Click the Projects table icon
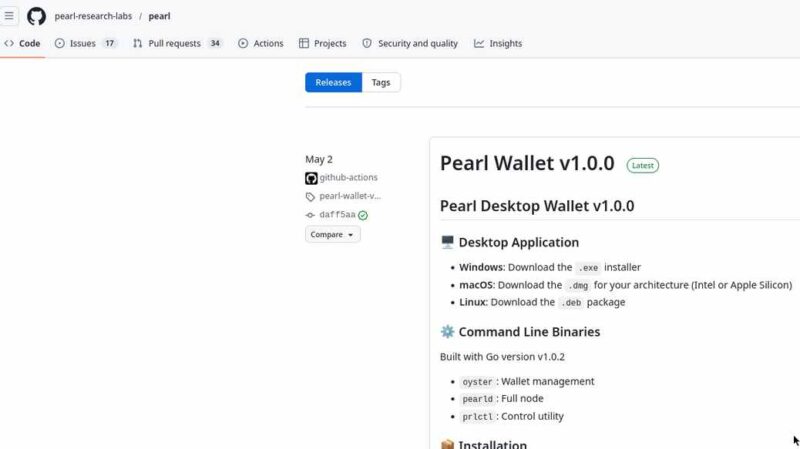The width and height of the screenshot is (800, 449). pos(304,43)
